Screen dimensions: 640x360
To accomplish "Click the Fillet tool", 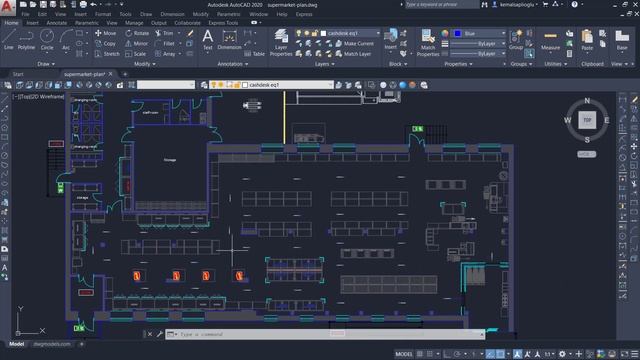I will click(x=165, y=43).
